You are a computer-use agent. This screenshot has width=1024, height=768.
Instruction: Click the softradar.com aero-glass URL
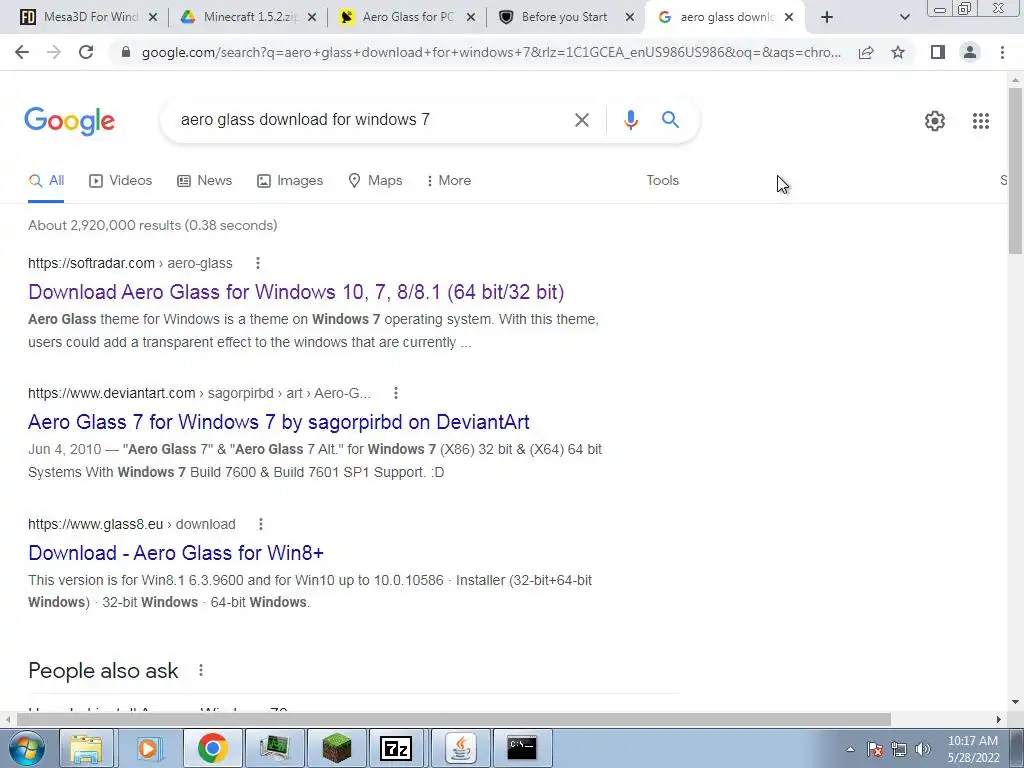(130, 263)
